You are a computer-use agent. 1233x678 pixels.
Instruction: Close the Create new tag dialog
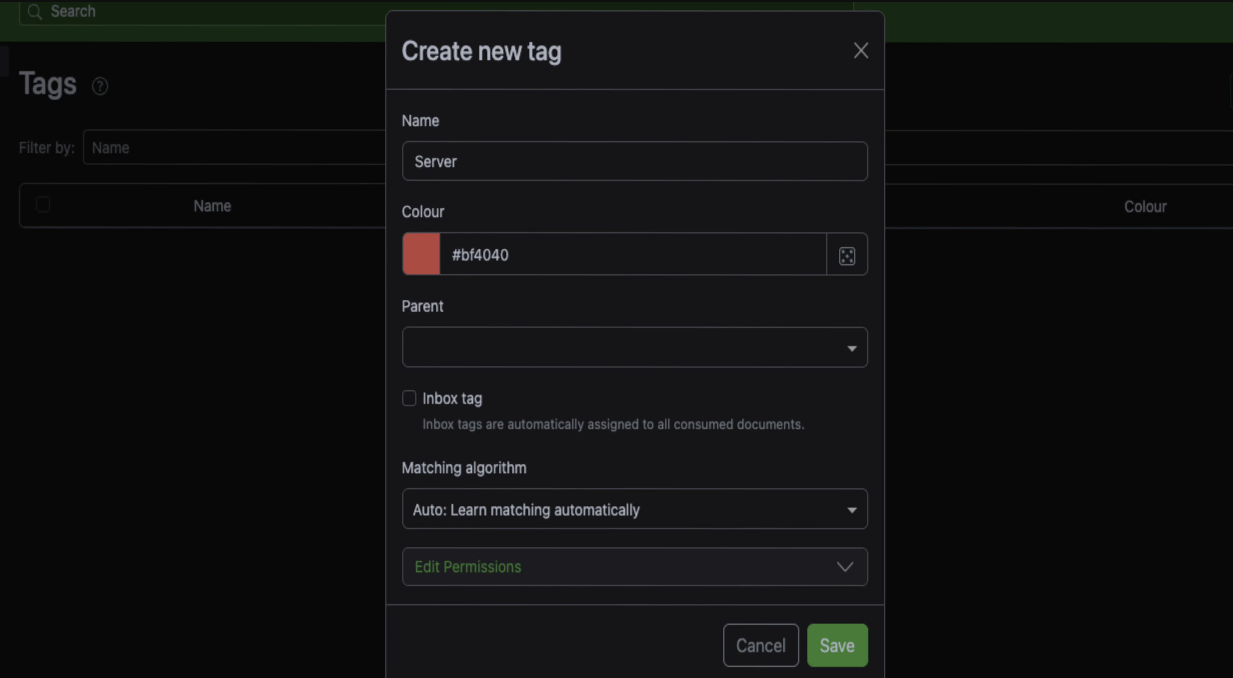click(x=860, y=51)
